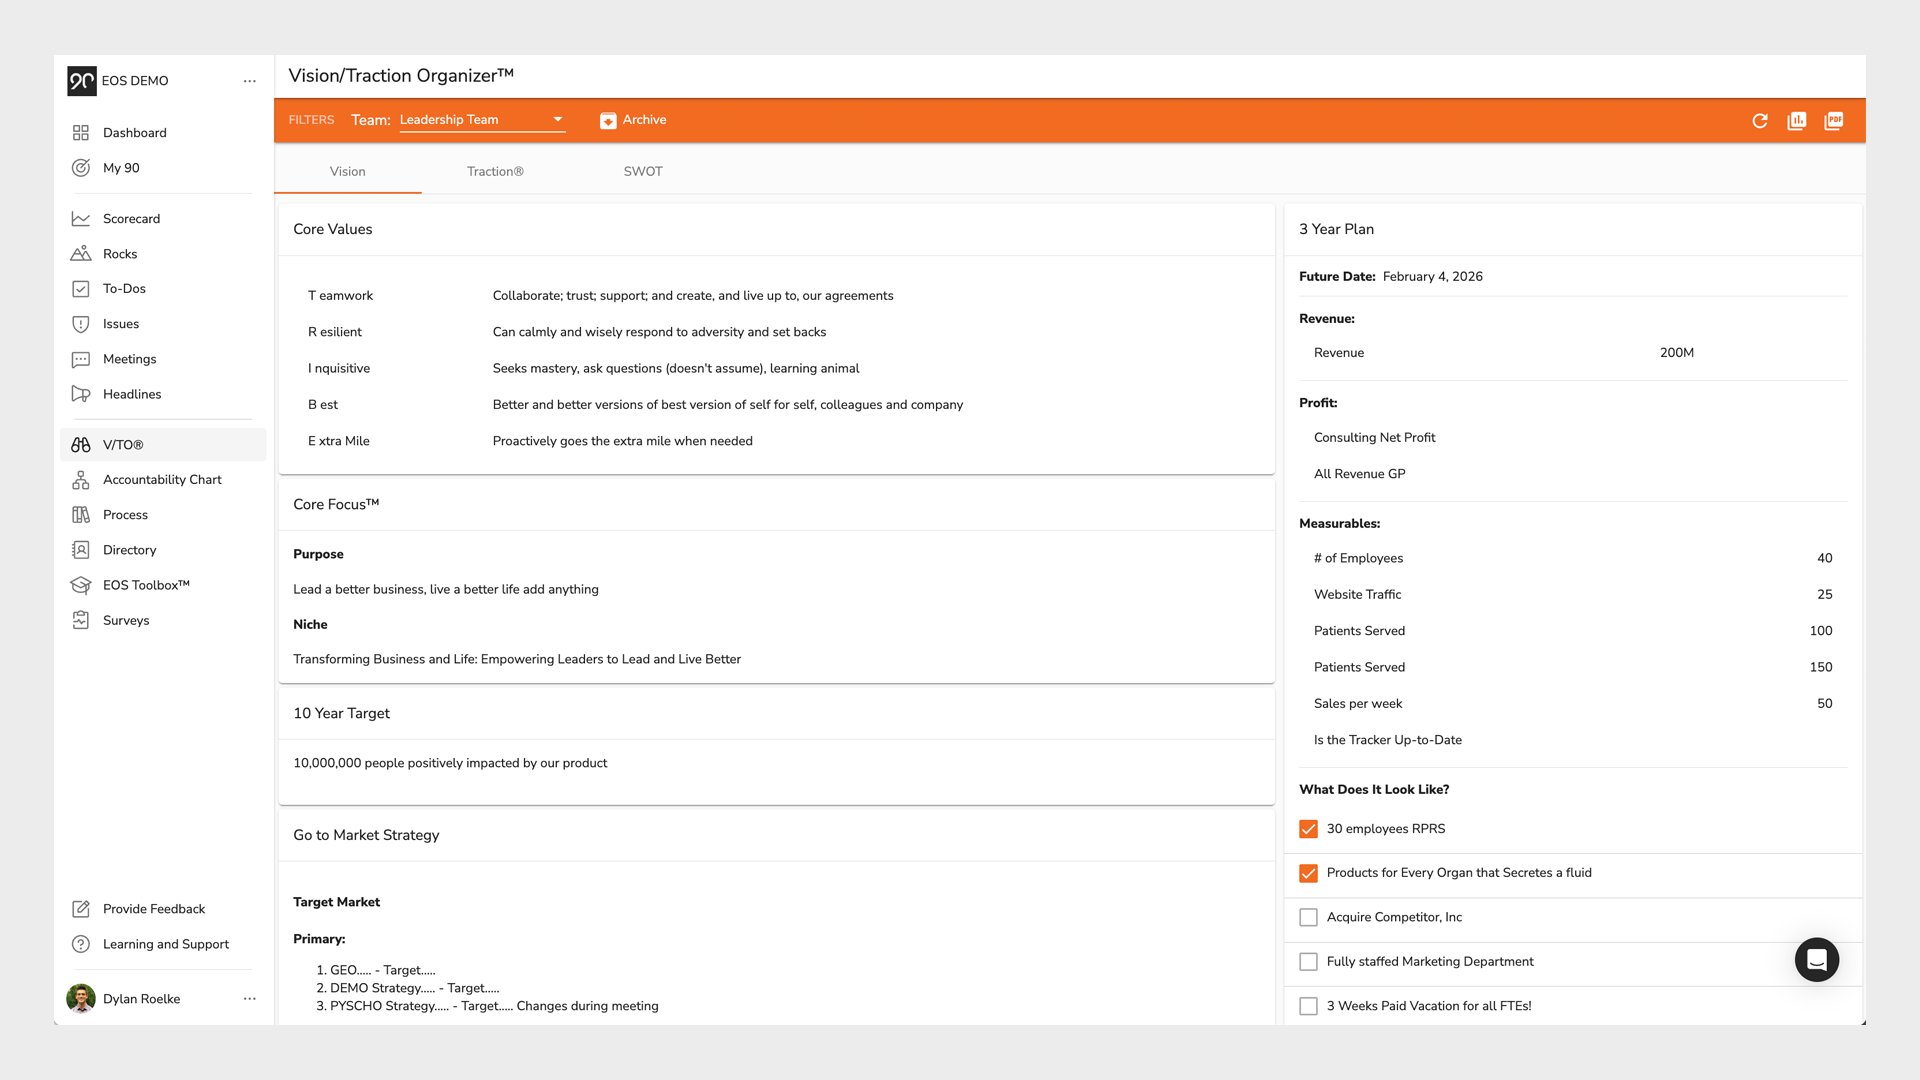Open the chat support bubble
Image resolution: width=1920 pixels, height=1080 pixels.
click(1816, 960)
